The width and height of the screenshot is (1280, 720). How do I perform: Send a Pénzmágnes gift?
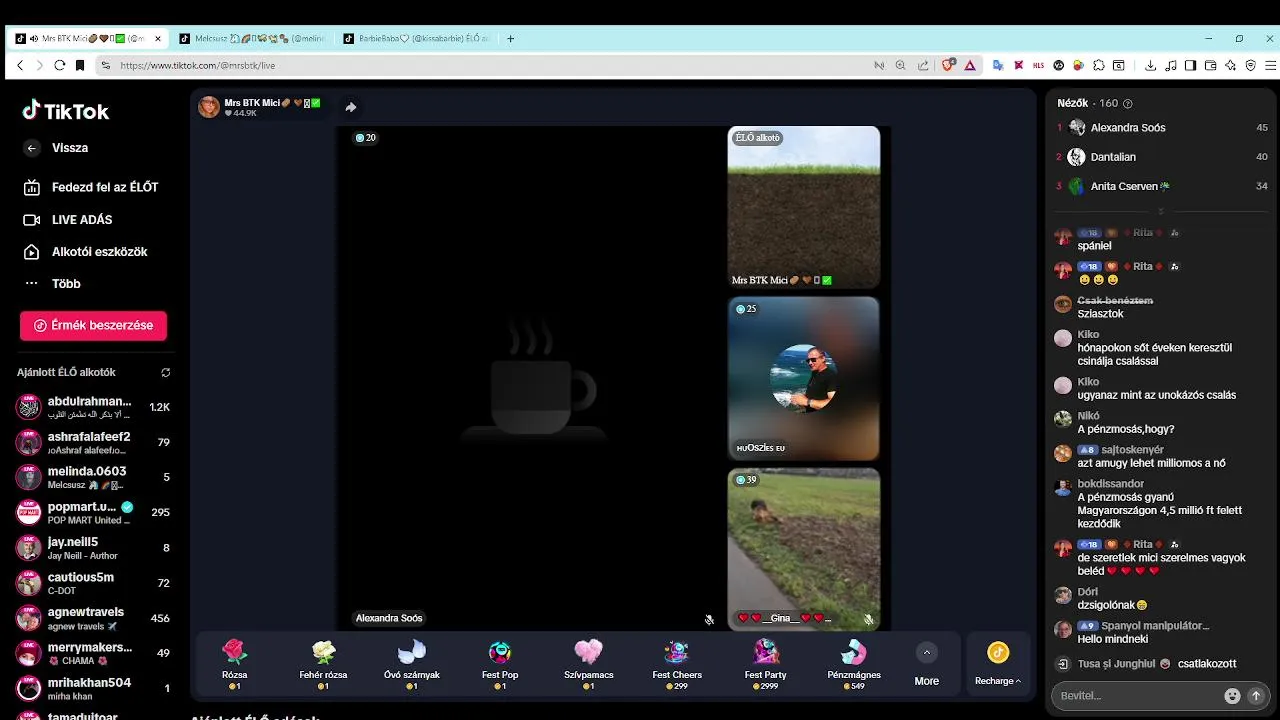pos(854,664)
